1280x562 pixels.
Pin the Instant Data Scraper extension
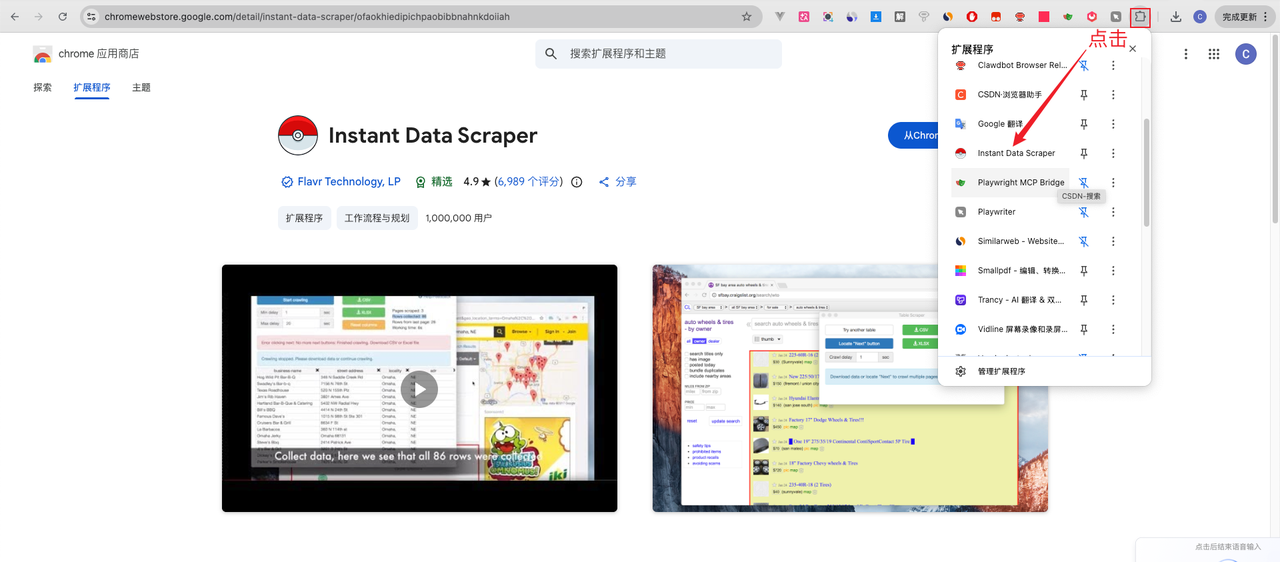click(1083, 153)
